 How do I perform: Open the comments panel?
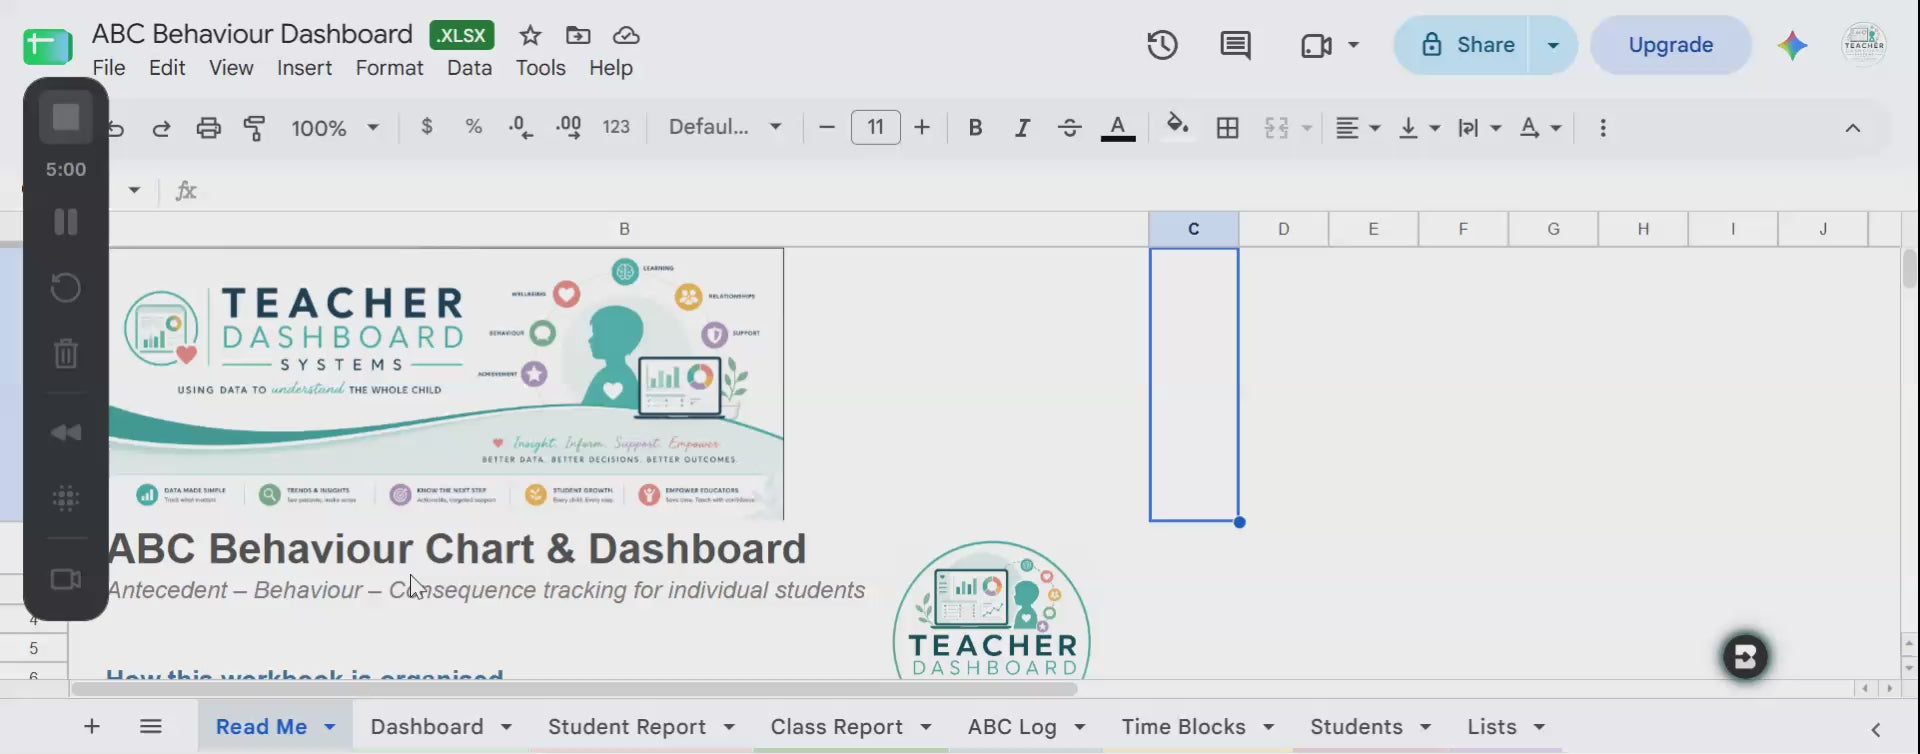tap(1235, 45)
